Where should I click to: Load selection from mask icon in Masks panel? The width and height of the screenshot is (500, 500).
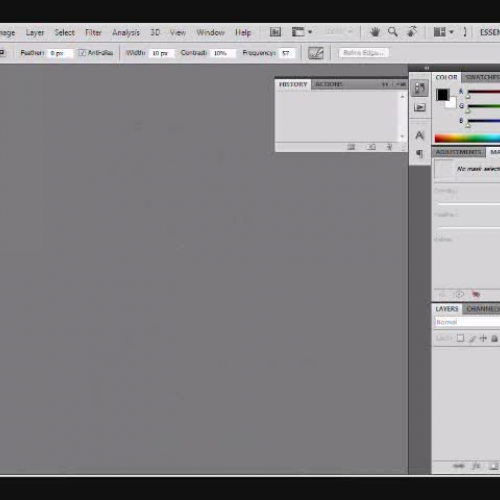442,295
